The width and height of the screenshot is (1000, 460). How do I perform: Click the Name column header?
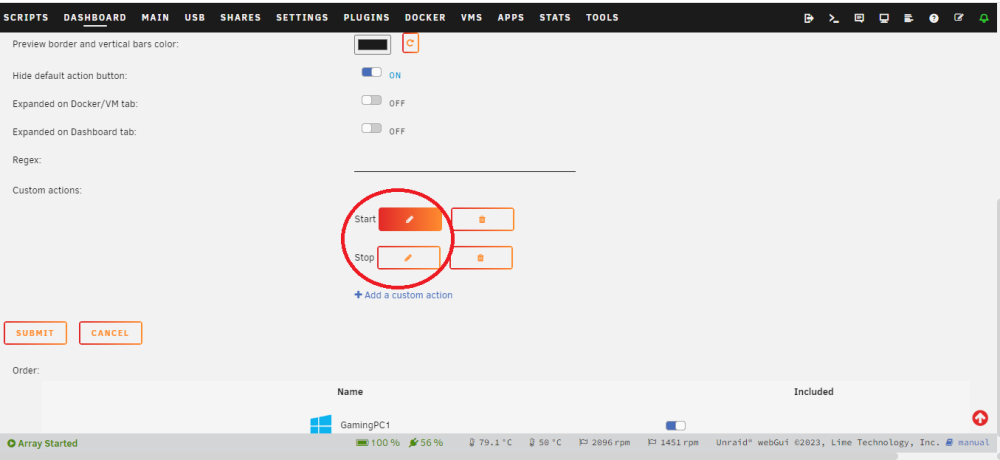coord(350,392)
